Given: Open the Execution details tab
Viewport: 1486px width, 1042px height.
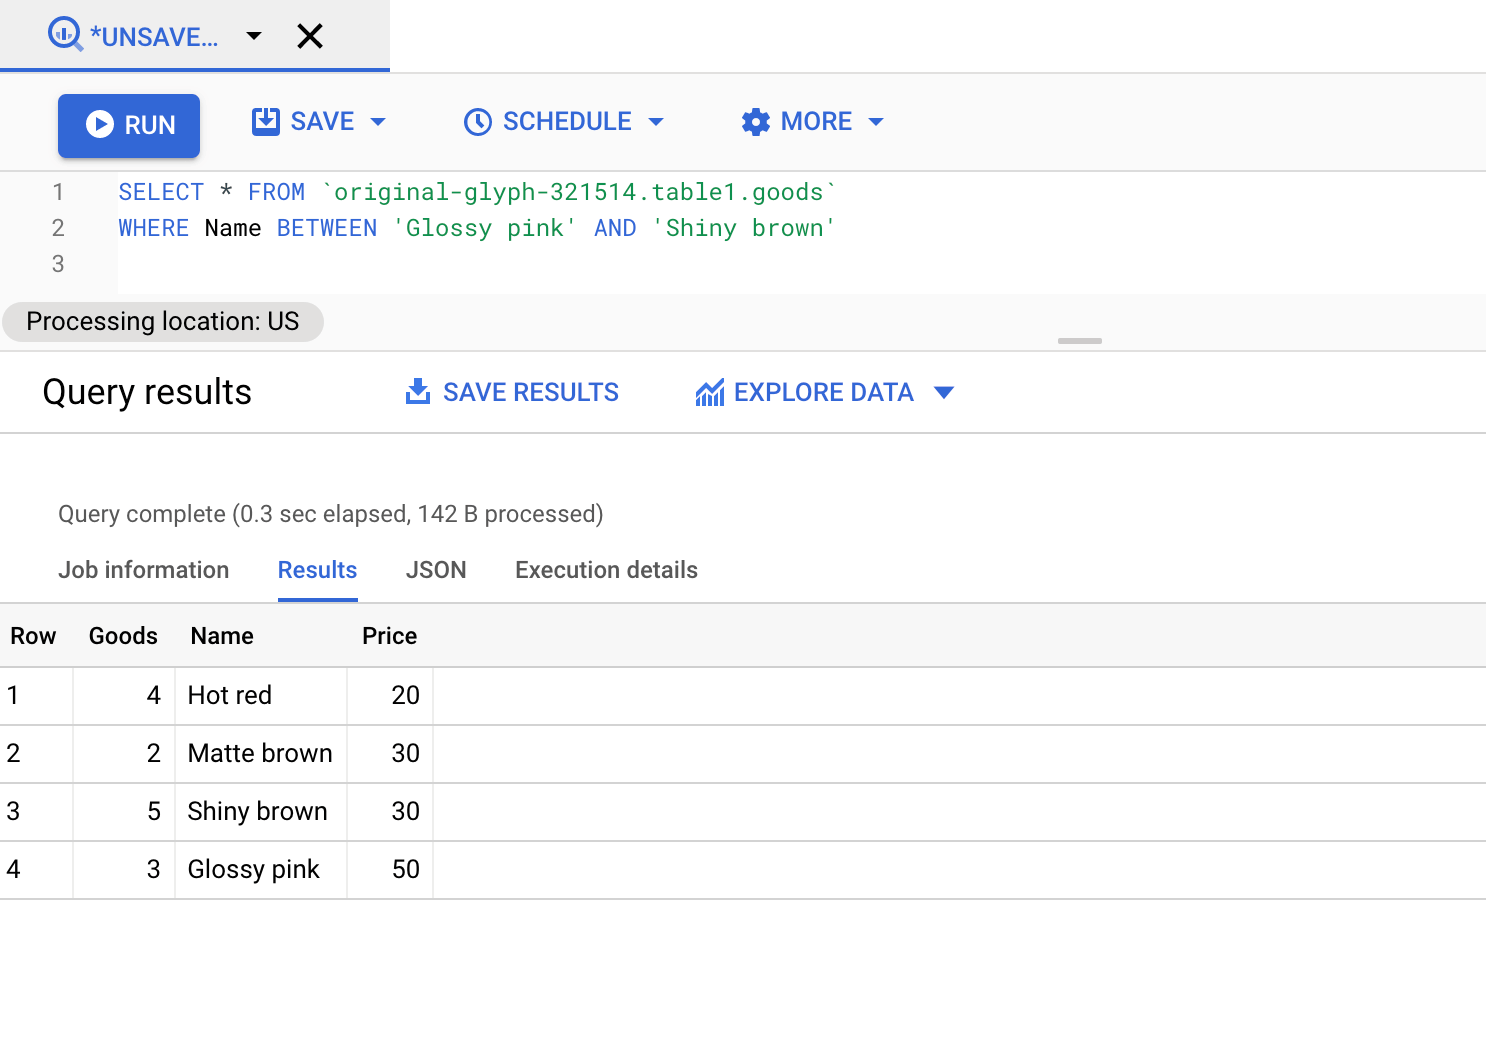Looking at the screenshot, I should coord(606,570).
